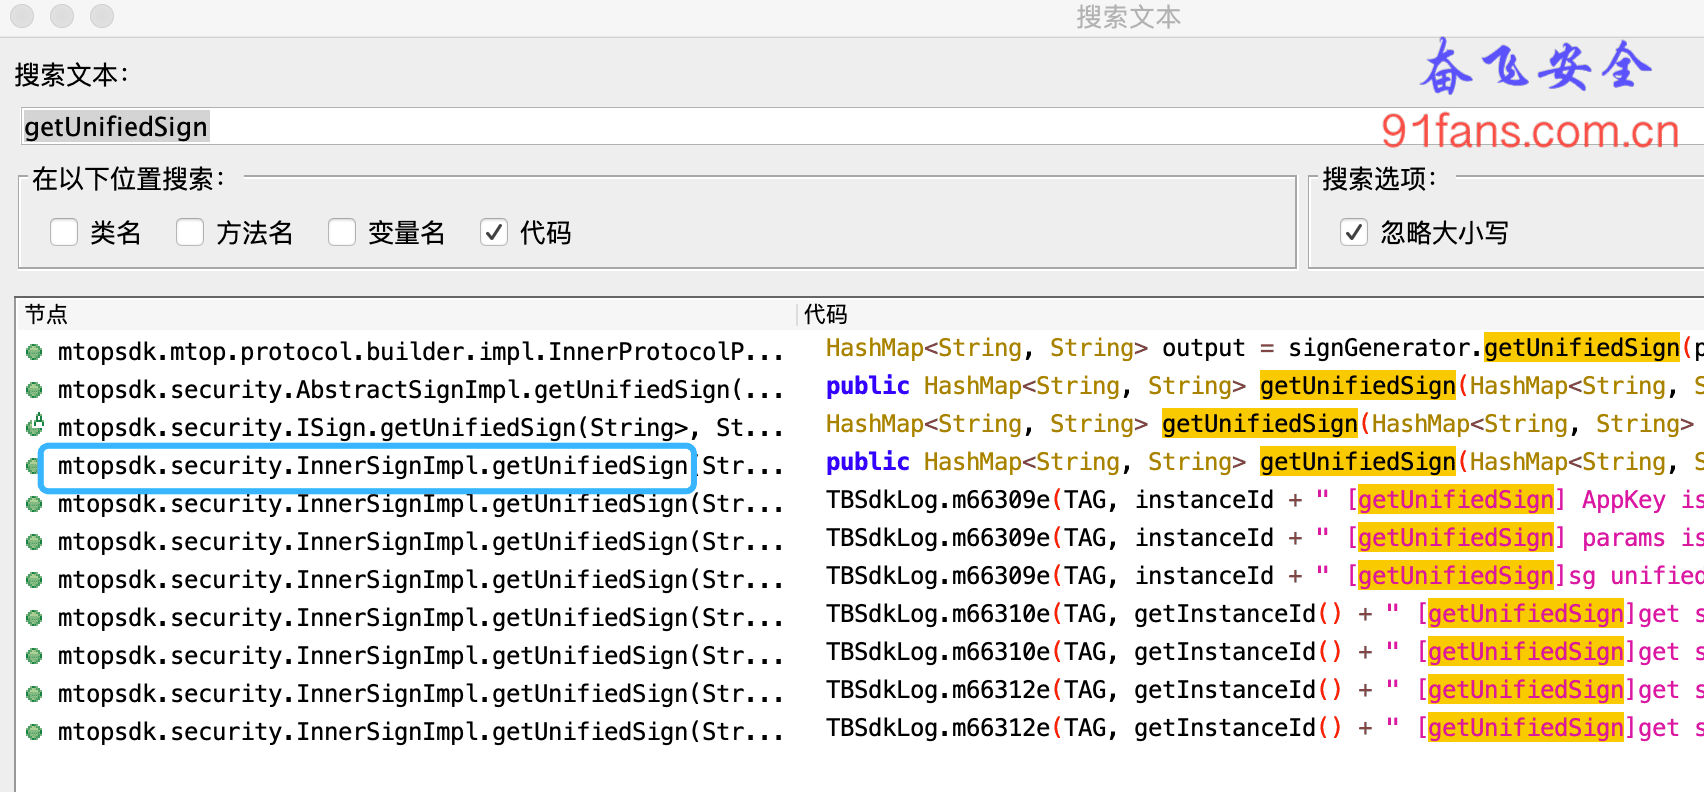Screen dimensions: 1704x792
Task: Enable the 方法名 checkbox
Action: pos(190,232)
